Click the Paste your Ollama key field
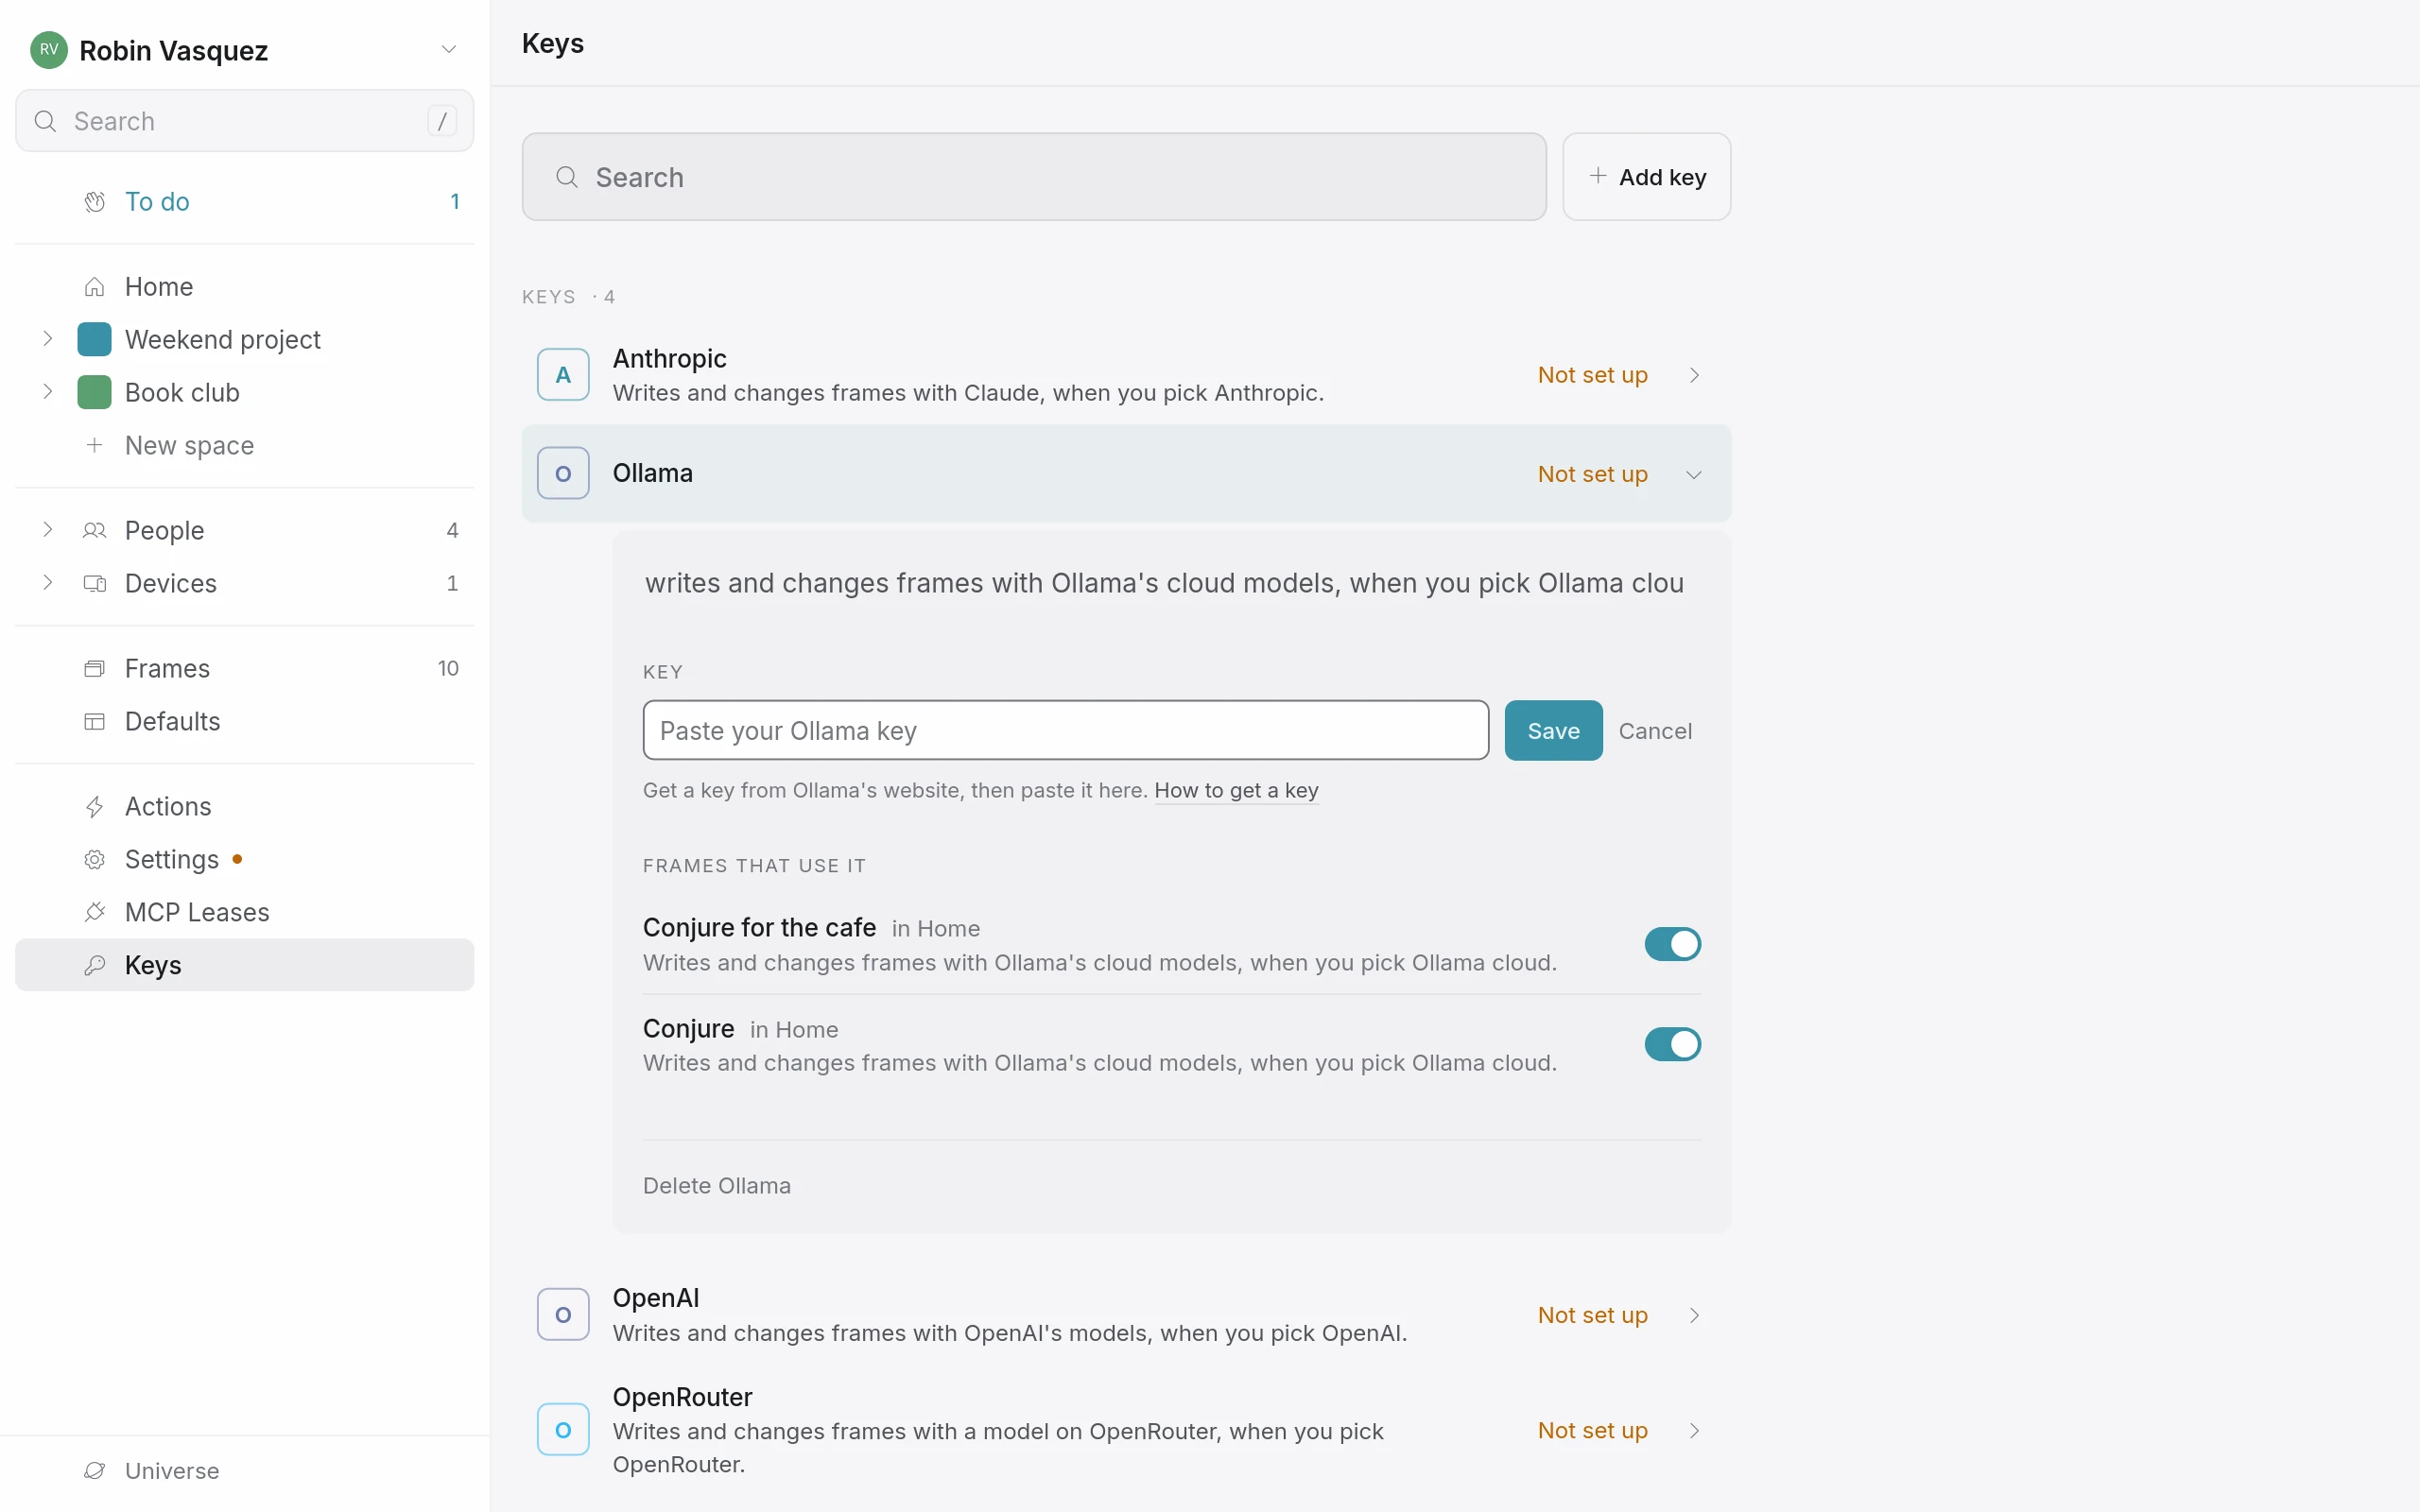Viewport: 2420px width, 1512px height. coord(1065,730)
